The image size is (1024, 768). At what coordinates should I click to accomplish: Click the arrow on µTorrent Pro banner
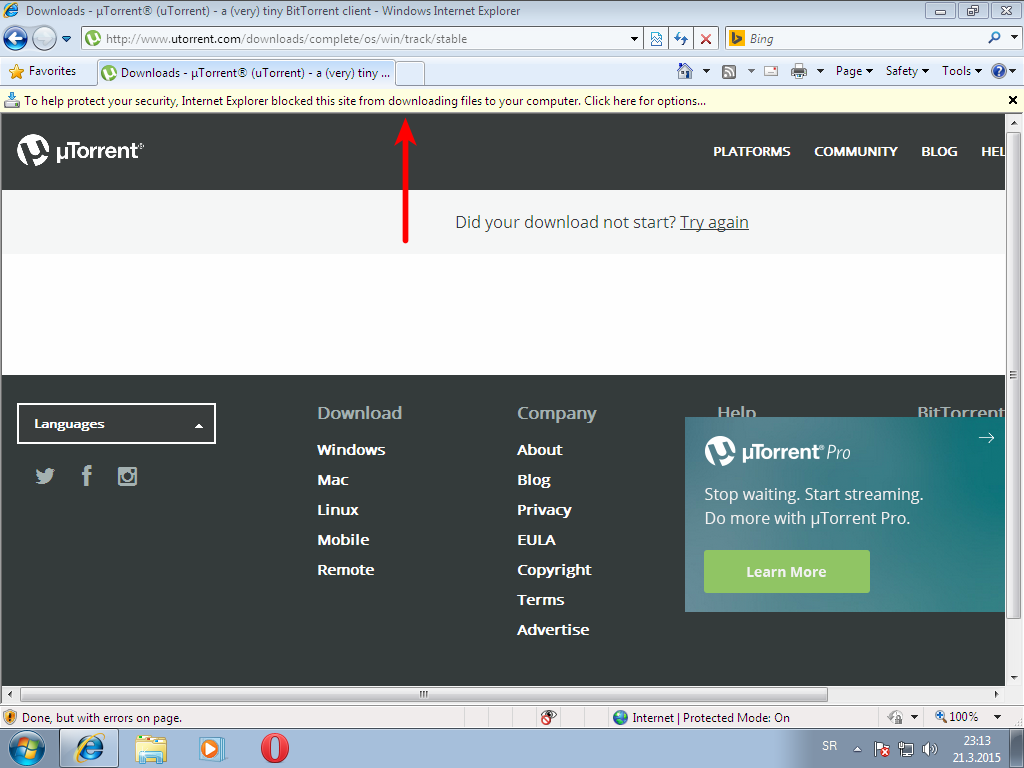tap(986, 438)
